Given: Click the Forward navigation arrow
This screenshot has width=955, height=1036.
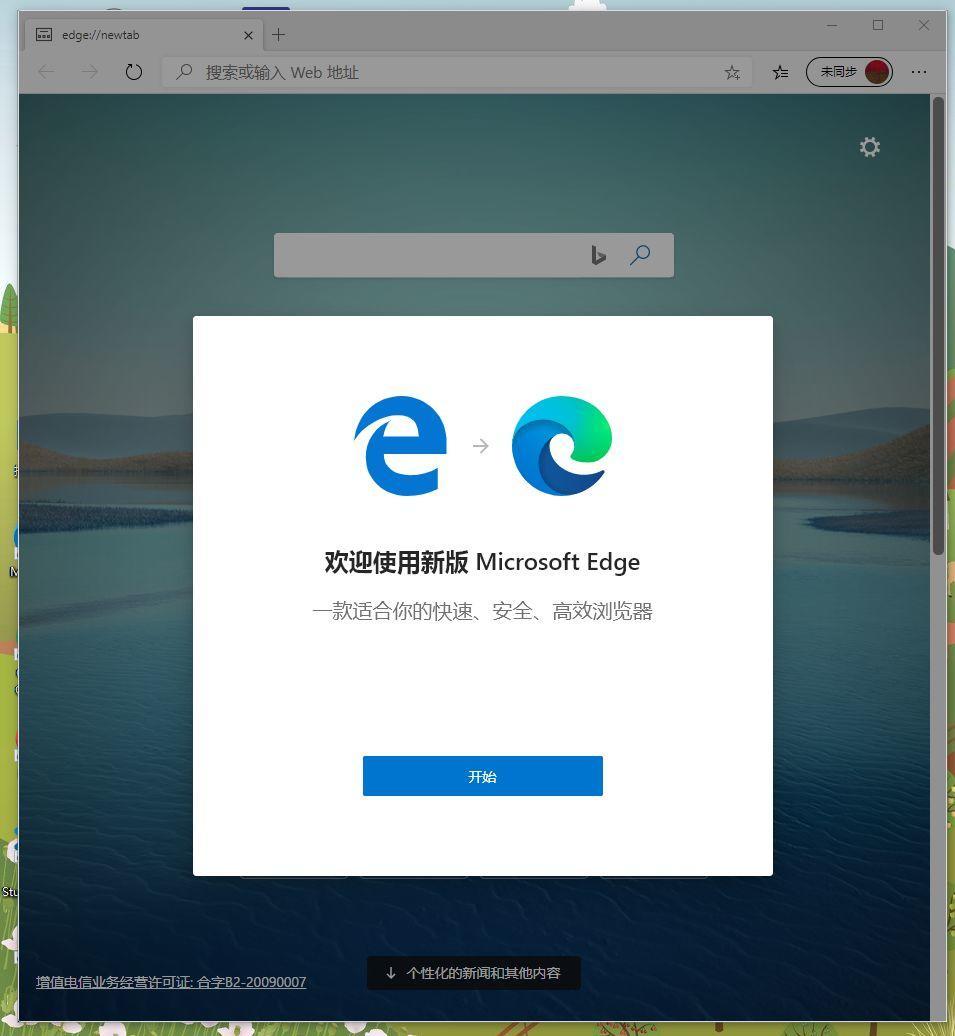Looking at the screenshot, I should pos(90,72).
